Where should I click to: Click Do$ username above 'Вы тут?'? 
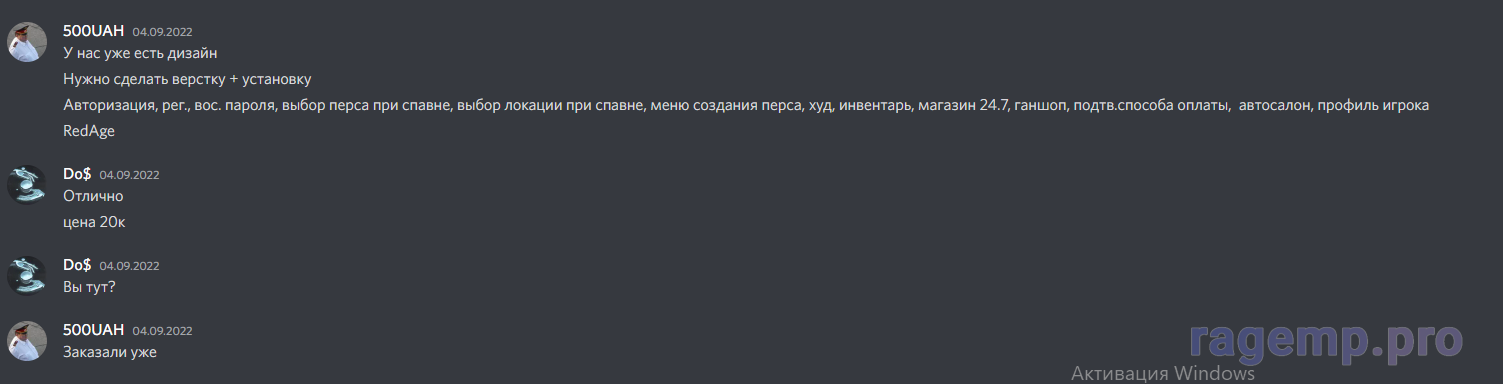click(x=77, y=265)
